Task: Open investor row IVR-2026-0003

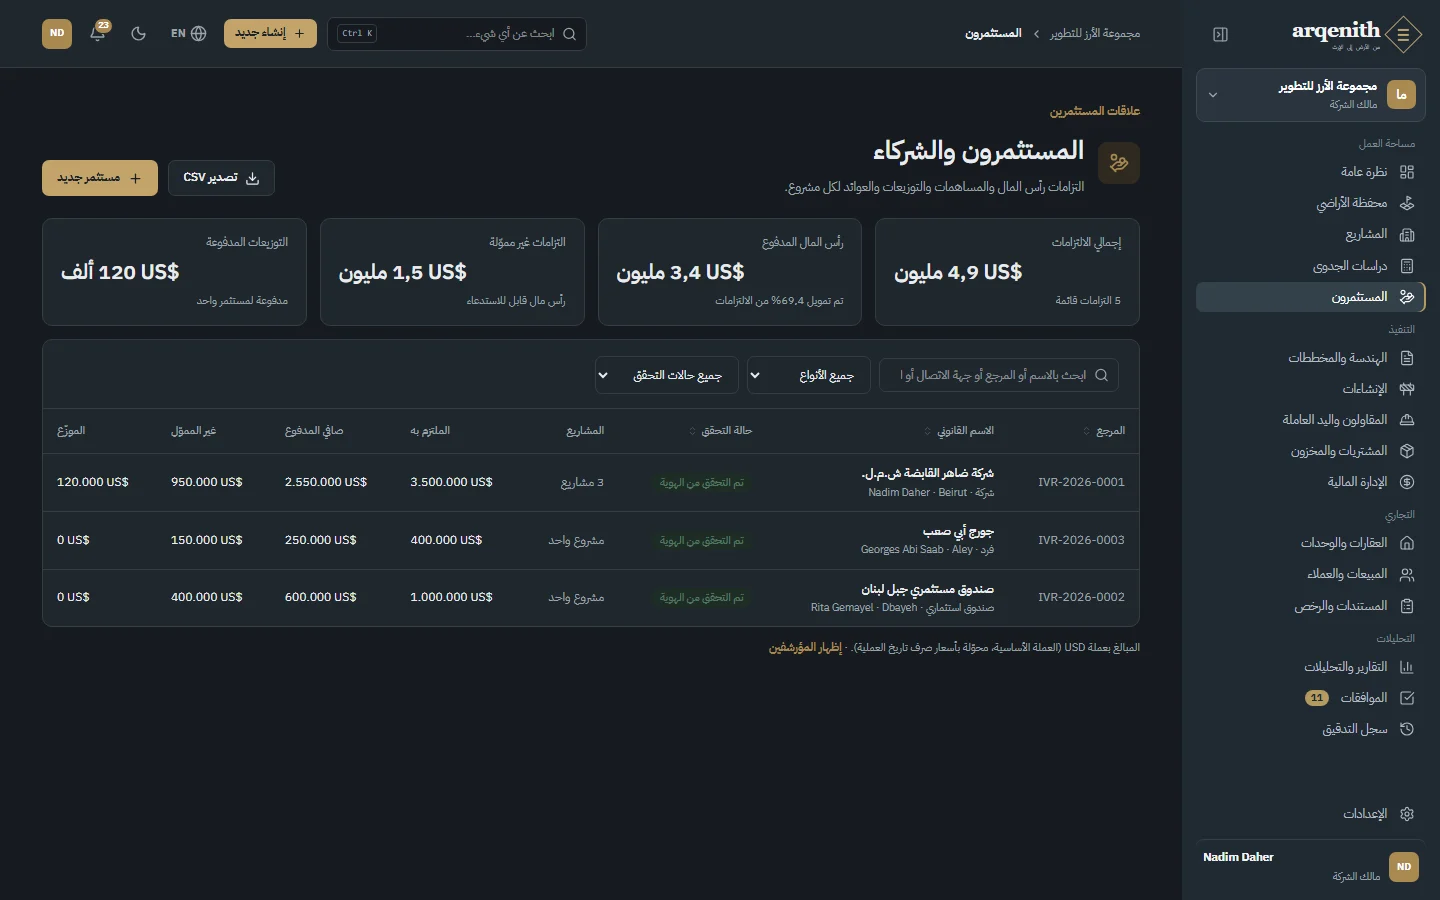Action: click(x=591, y=540)
